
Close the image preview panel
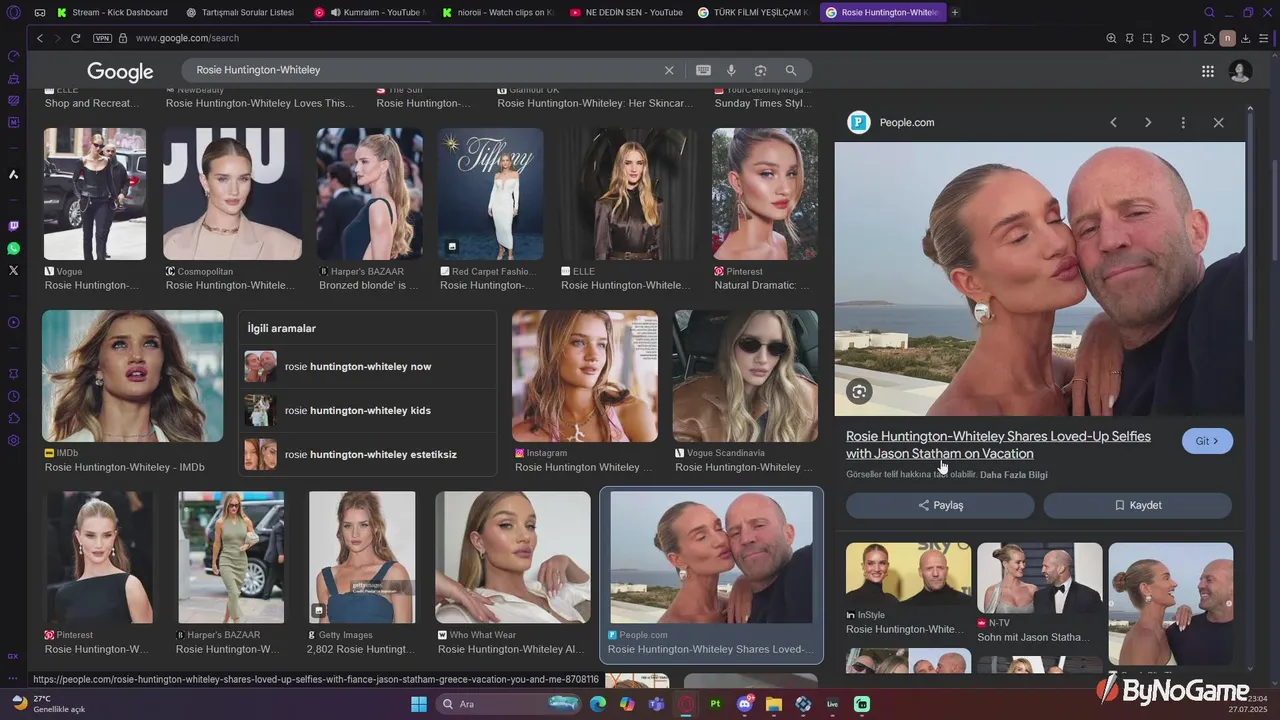coord(1218,122)
